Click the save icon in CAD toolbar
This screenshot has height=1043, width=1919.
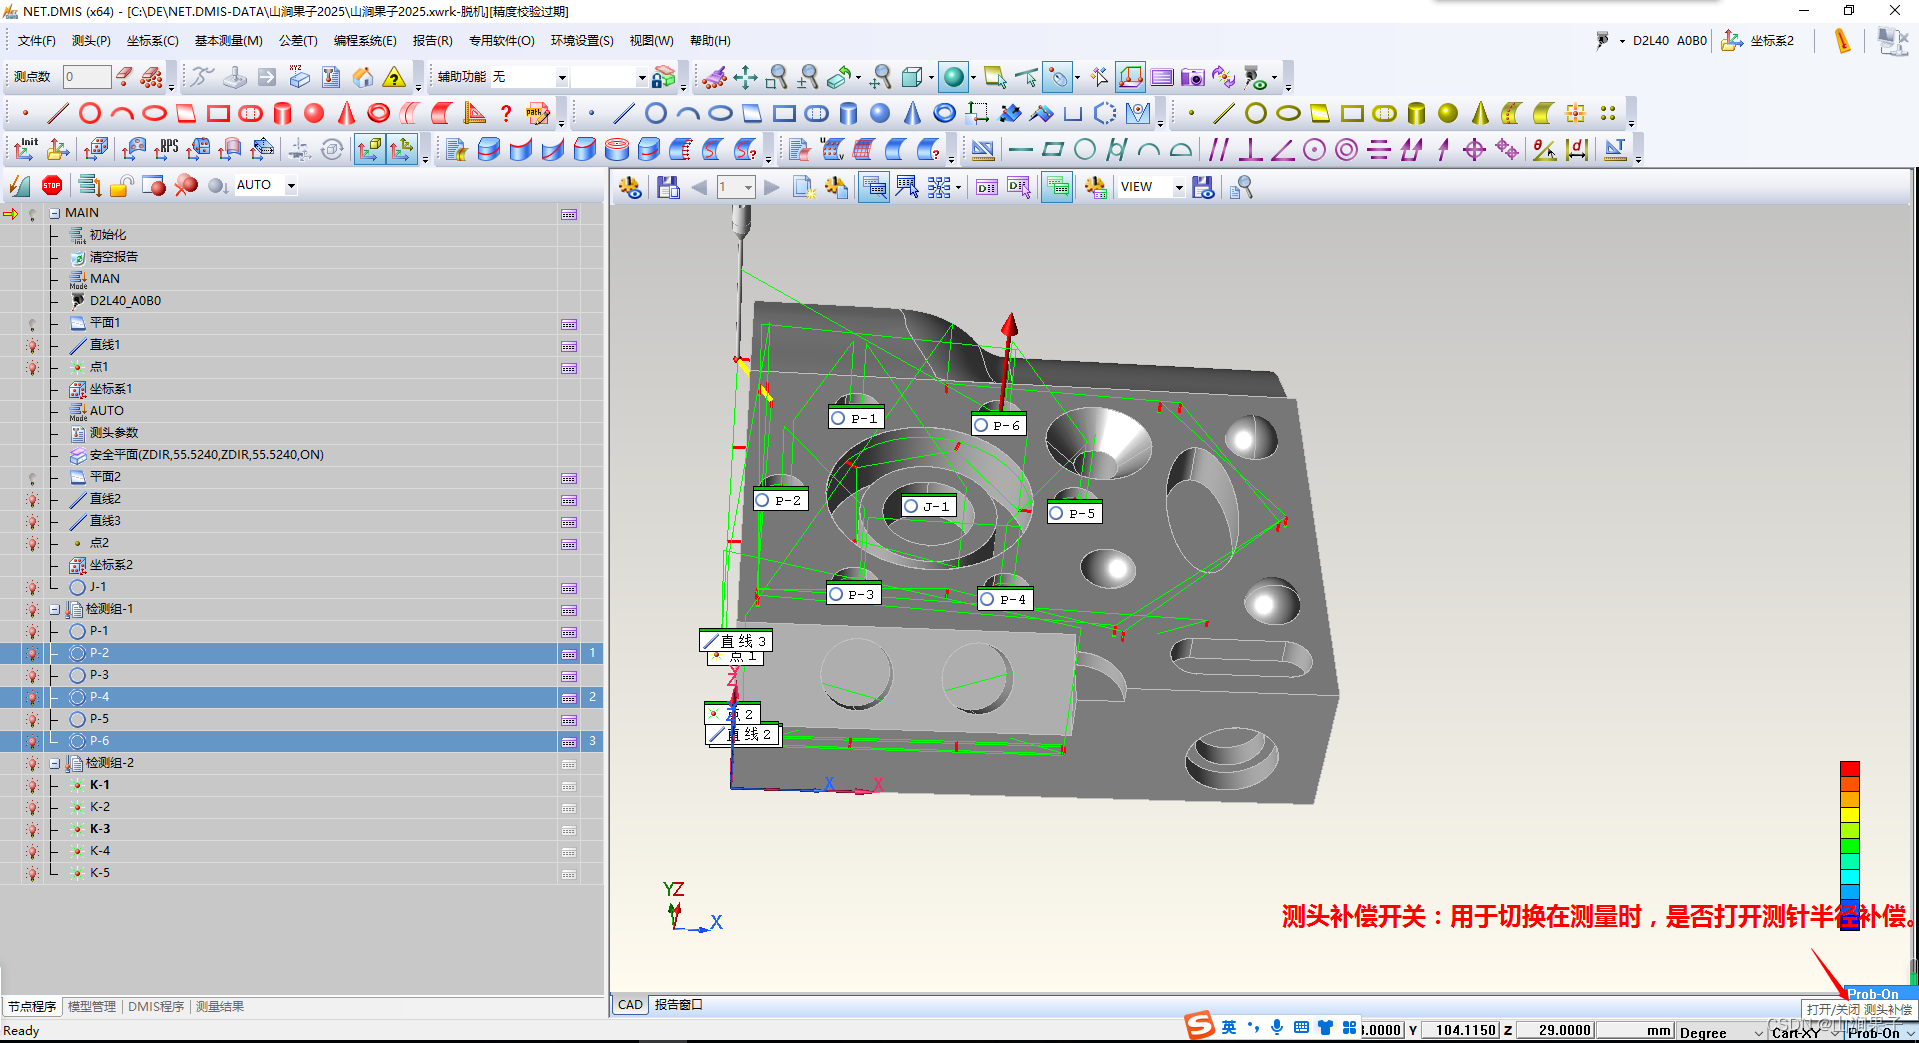click(x=668, y=187)
